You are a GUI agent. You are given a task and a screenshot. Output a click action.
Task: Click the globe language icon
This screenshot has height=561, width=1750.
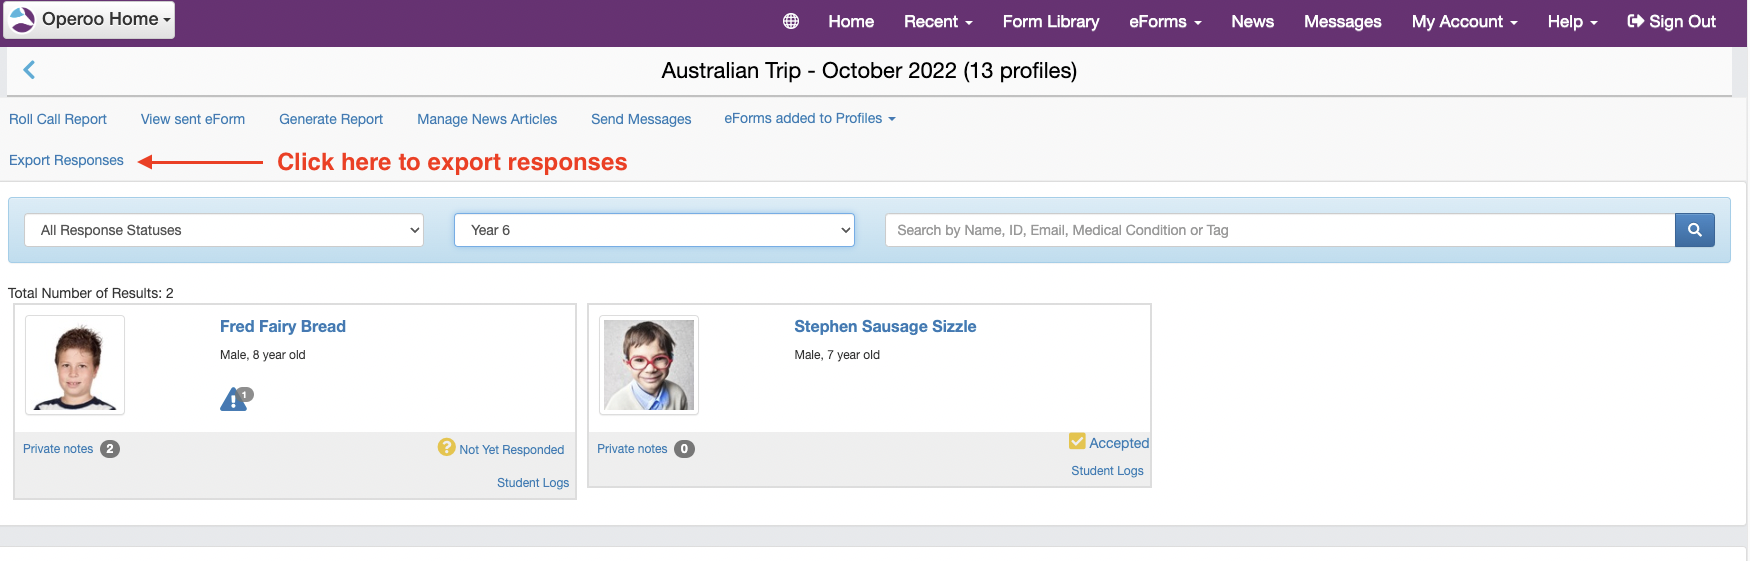(x=791, y=21)
